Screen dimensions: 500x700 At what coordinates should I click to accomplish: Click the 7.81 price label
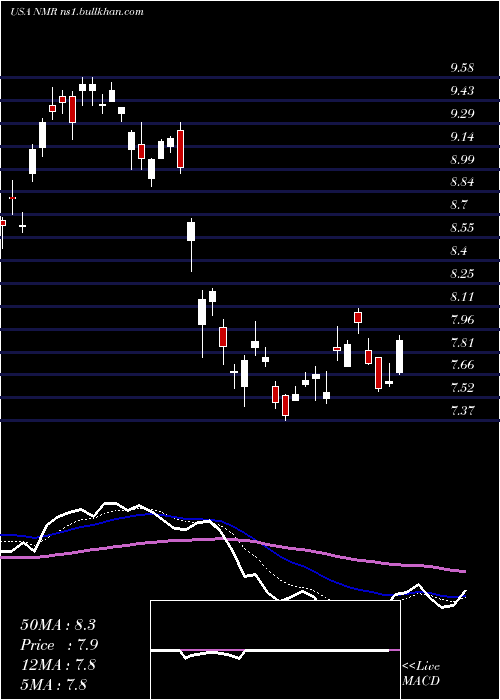462,343
